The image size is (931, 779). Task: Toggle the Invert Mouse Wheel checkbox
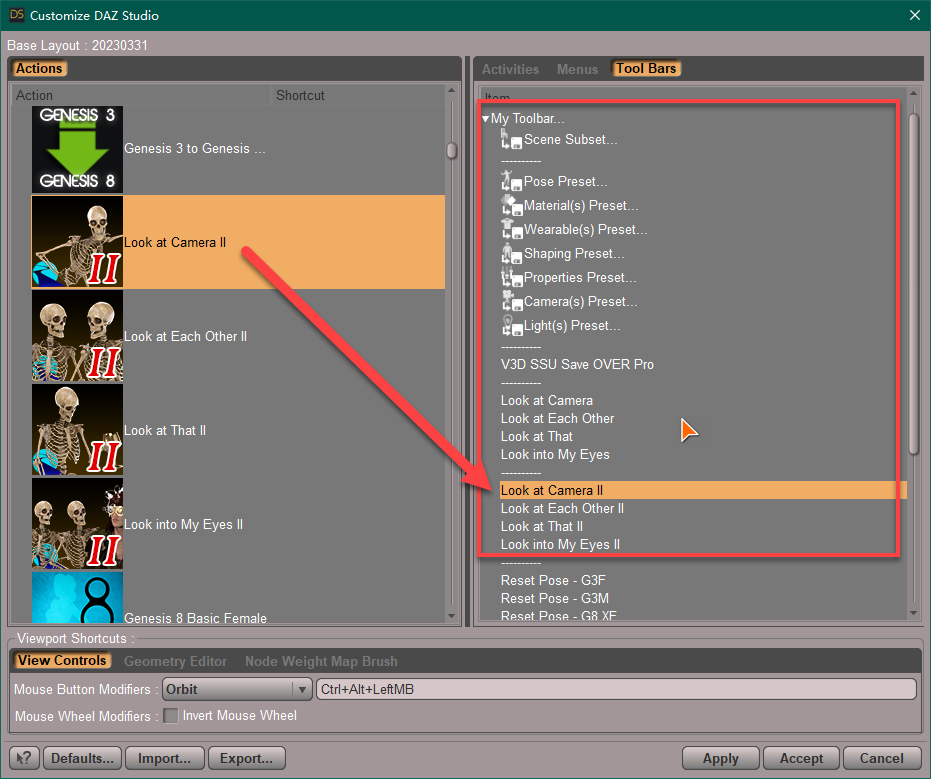[x=170, y=715]
